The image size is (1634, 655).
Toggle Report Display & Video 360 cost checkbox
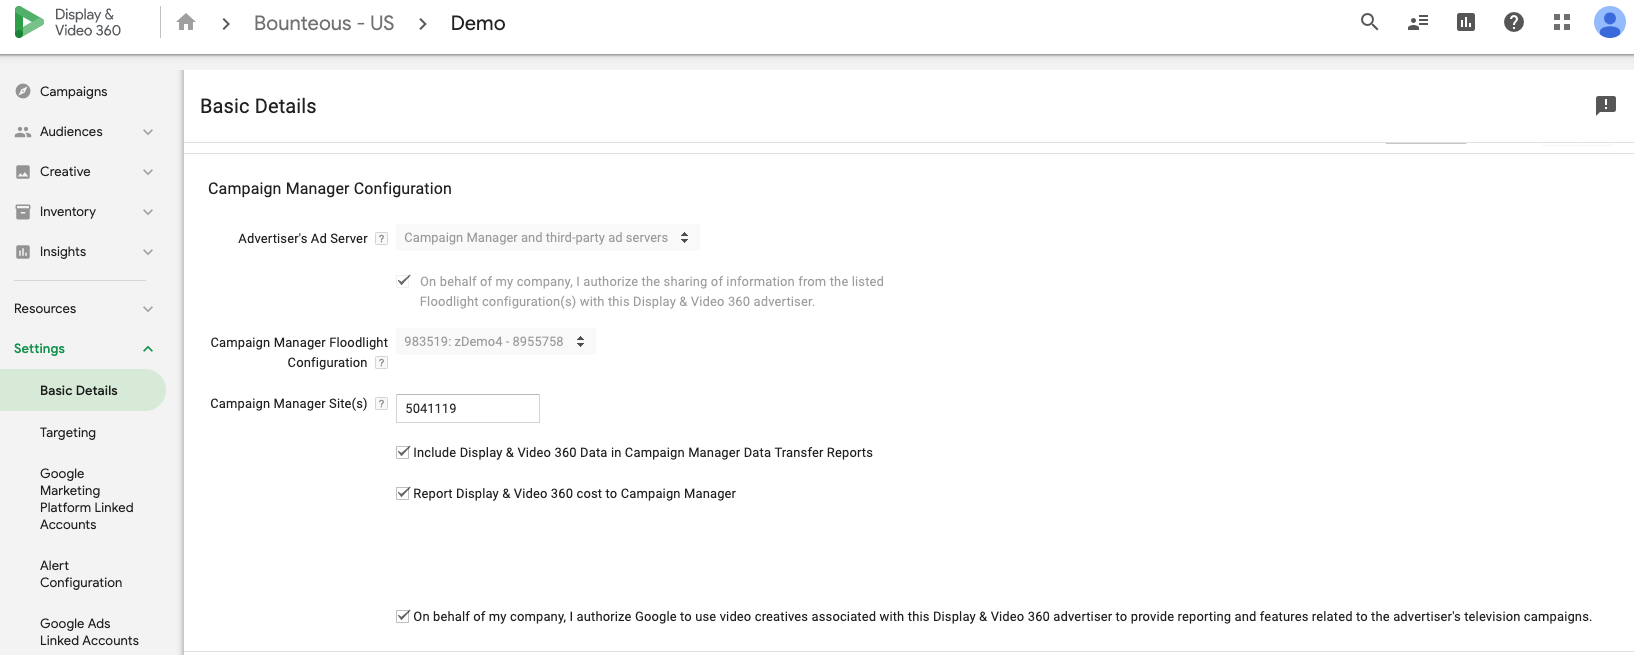[x=403, y=493]
